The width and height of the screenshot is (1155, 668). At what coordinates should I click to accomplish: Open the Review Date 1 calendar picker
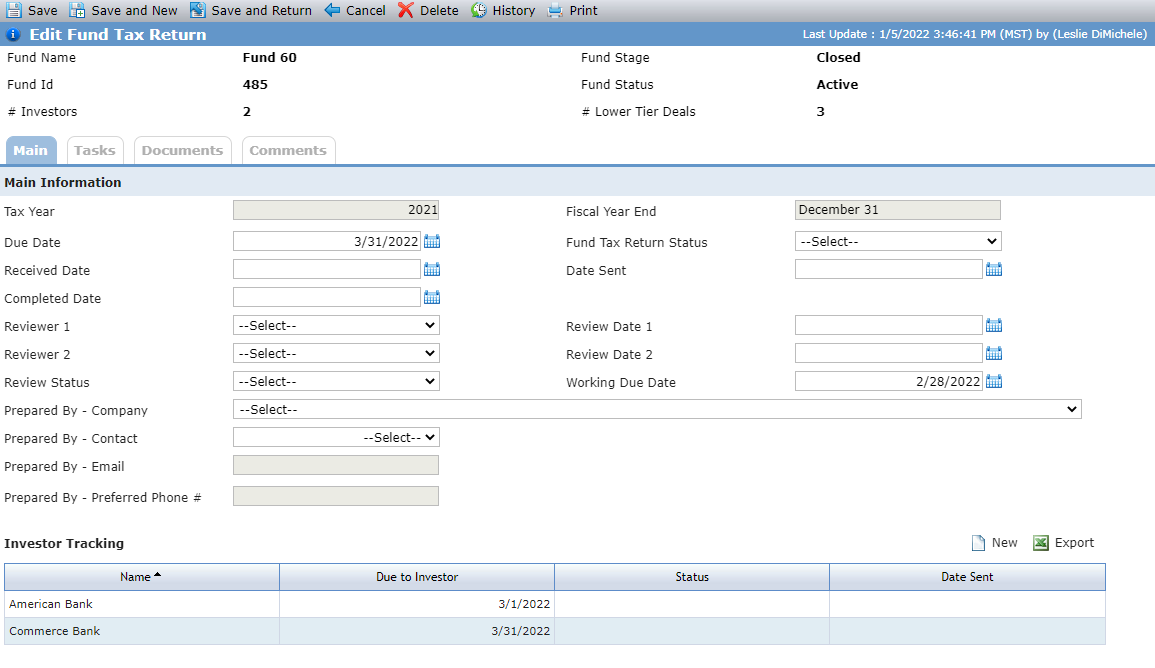tap(994, 326)
